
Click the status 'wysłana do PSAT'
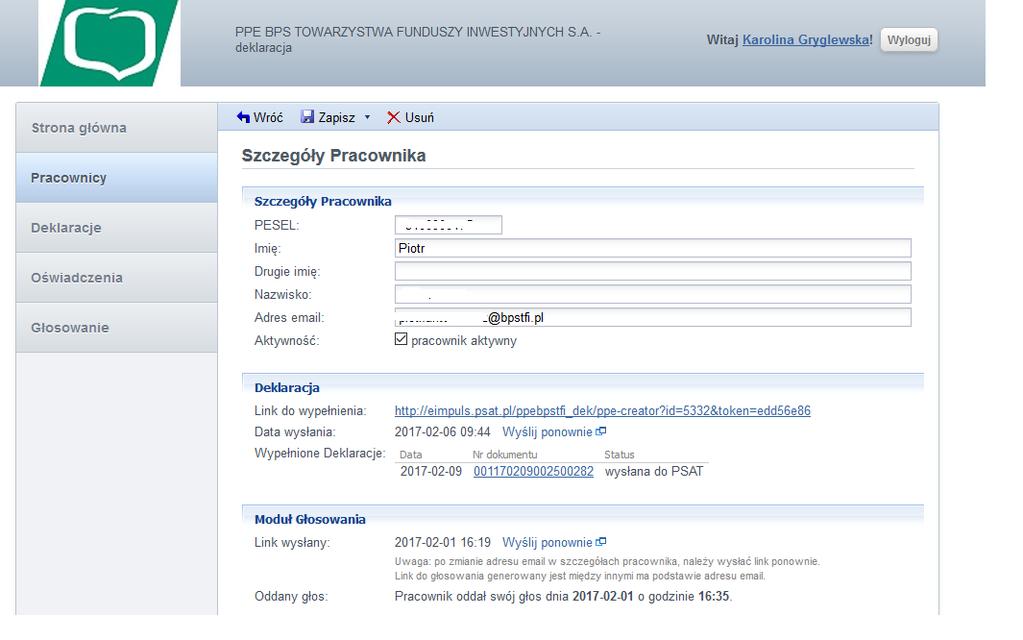tap(654, 471)
